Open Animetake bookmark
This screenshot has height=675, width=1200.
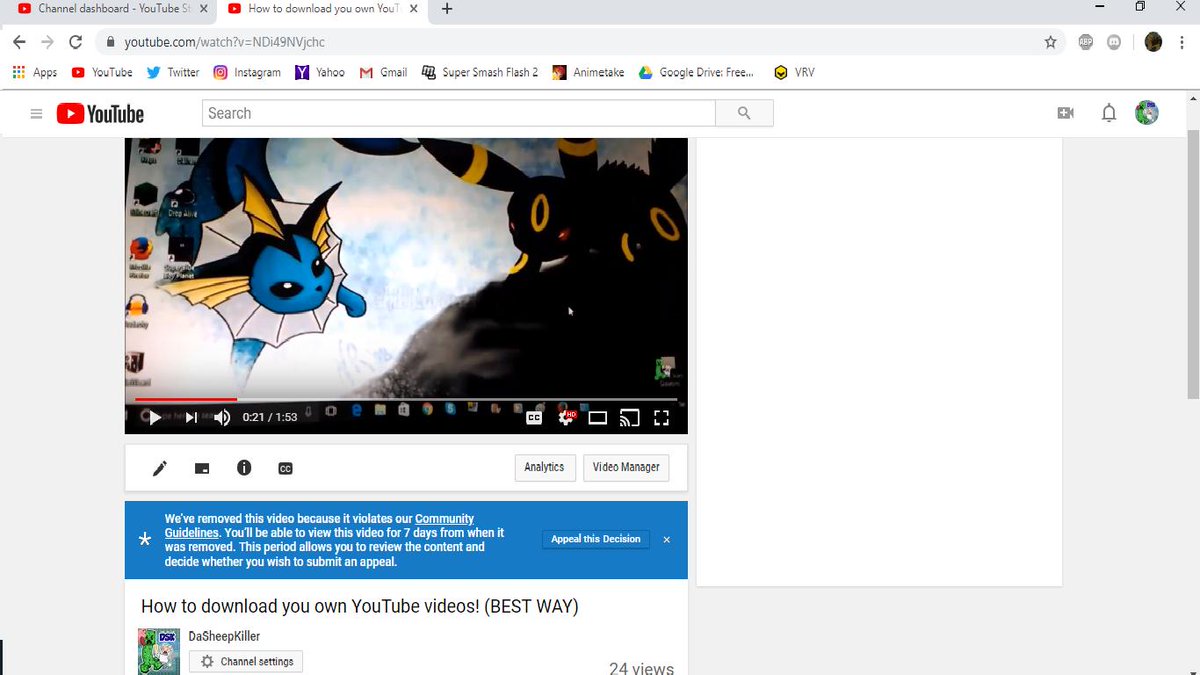click(x=589, y=72)
